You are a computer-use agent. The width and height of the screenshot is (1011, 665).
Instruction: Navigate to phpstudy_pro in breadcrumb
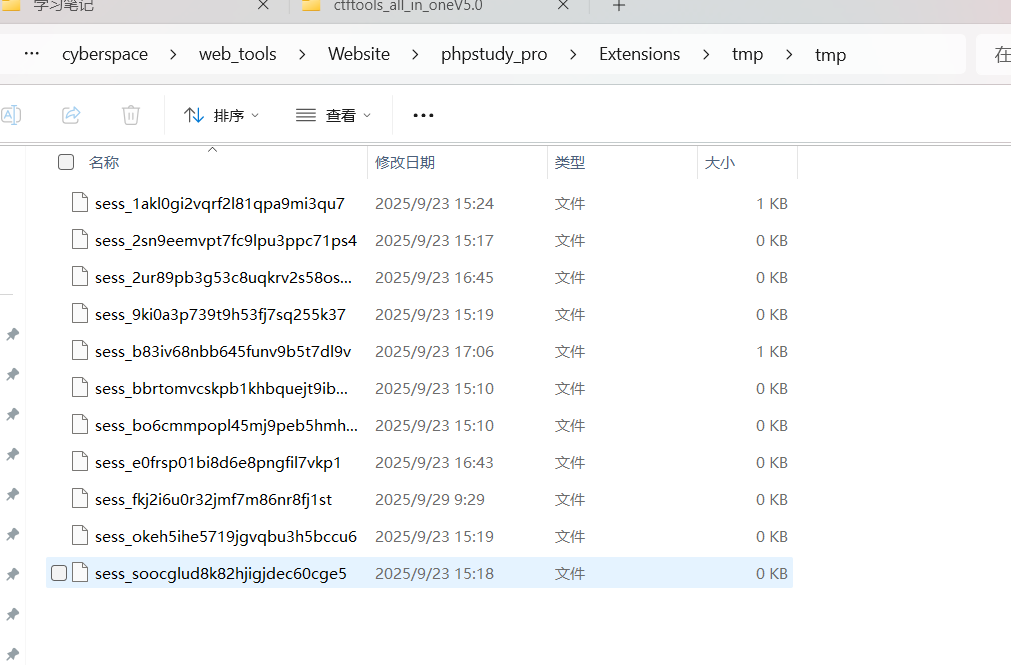[495, 54]
